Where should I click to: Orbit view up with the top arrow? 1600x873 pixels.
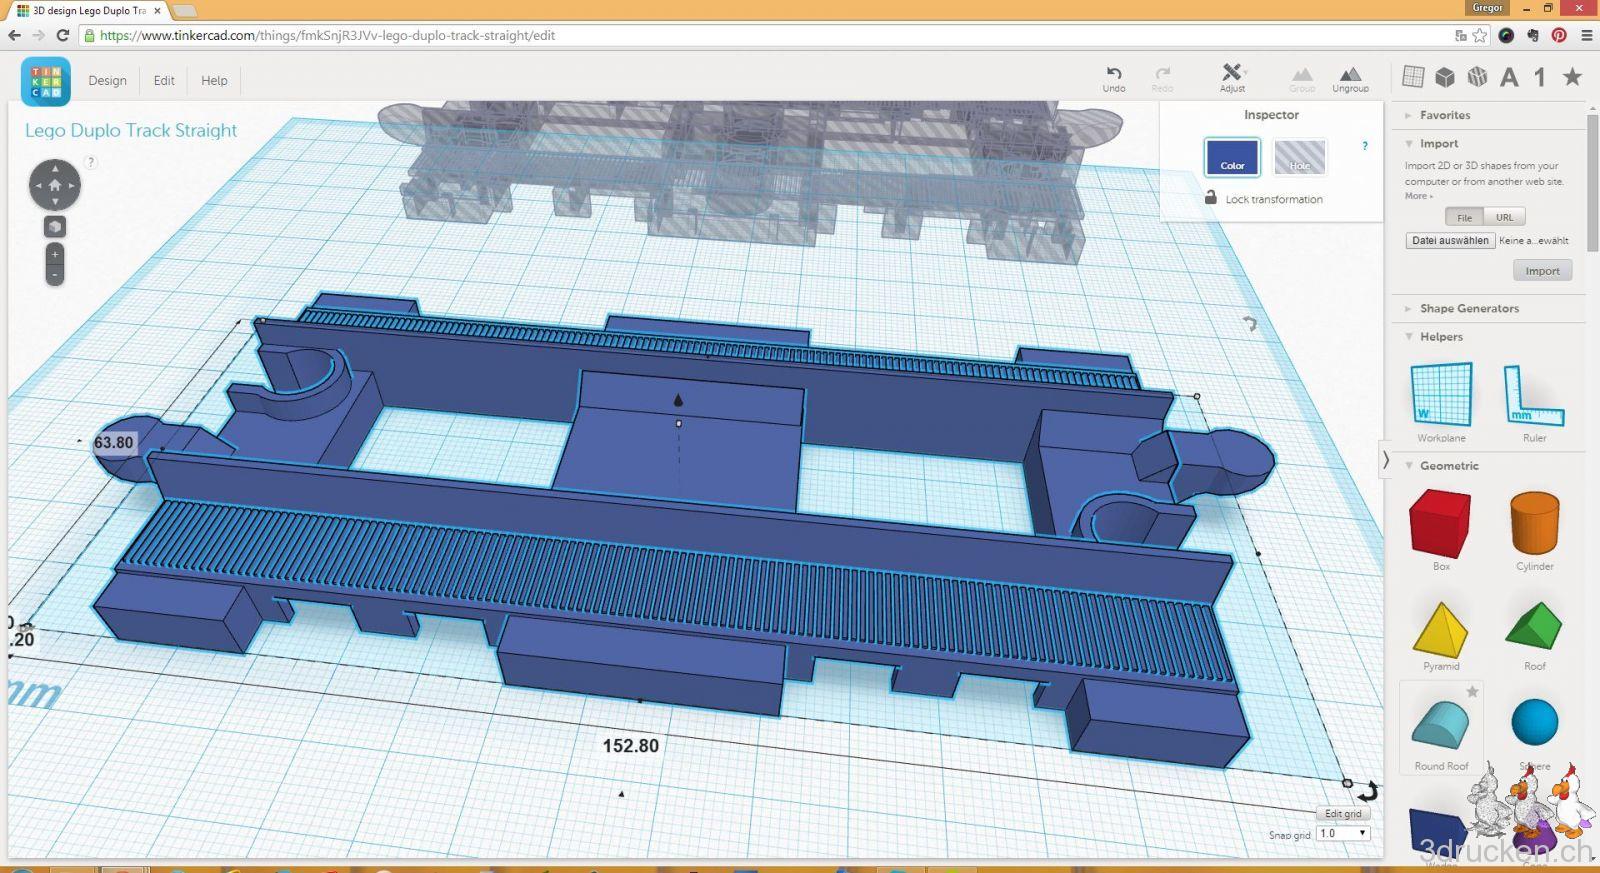tap(55, 169)
